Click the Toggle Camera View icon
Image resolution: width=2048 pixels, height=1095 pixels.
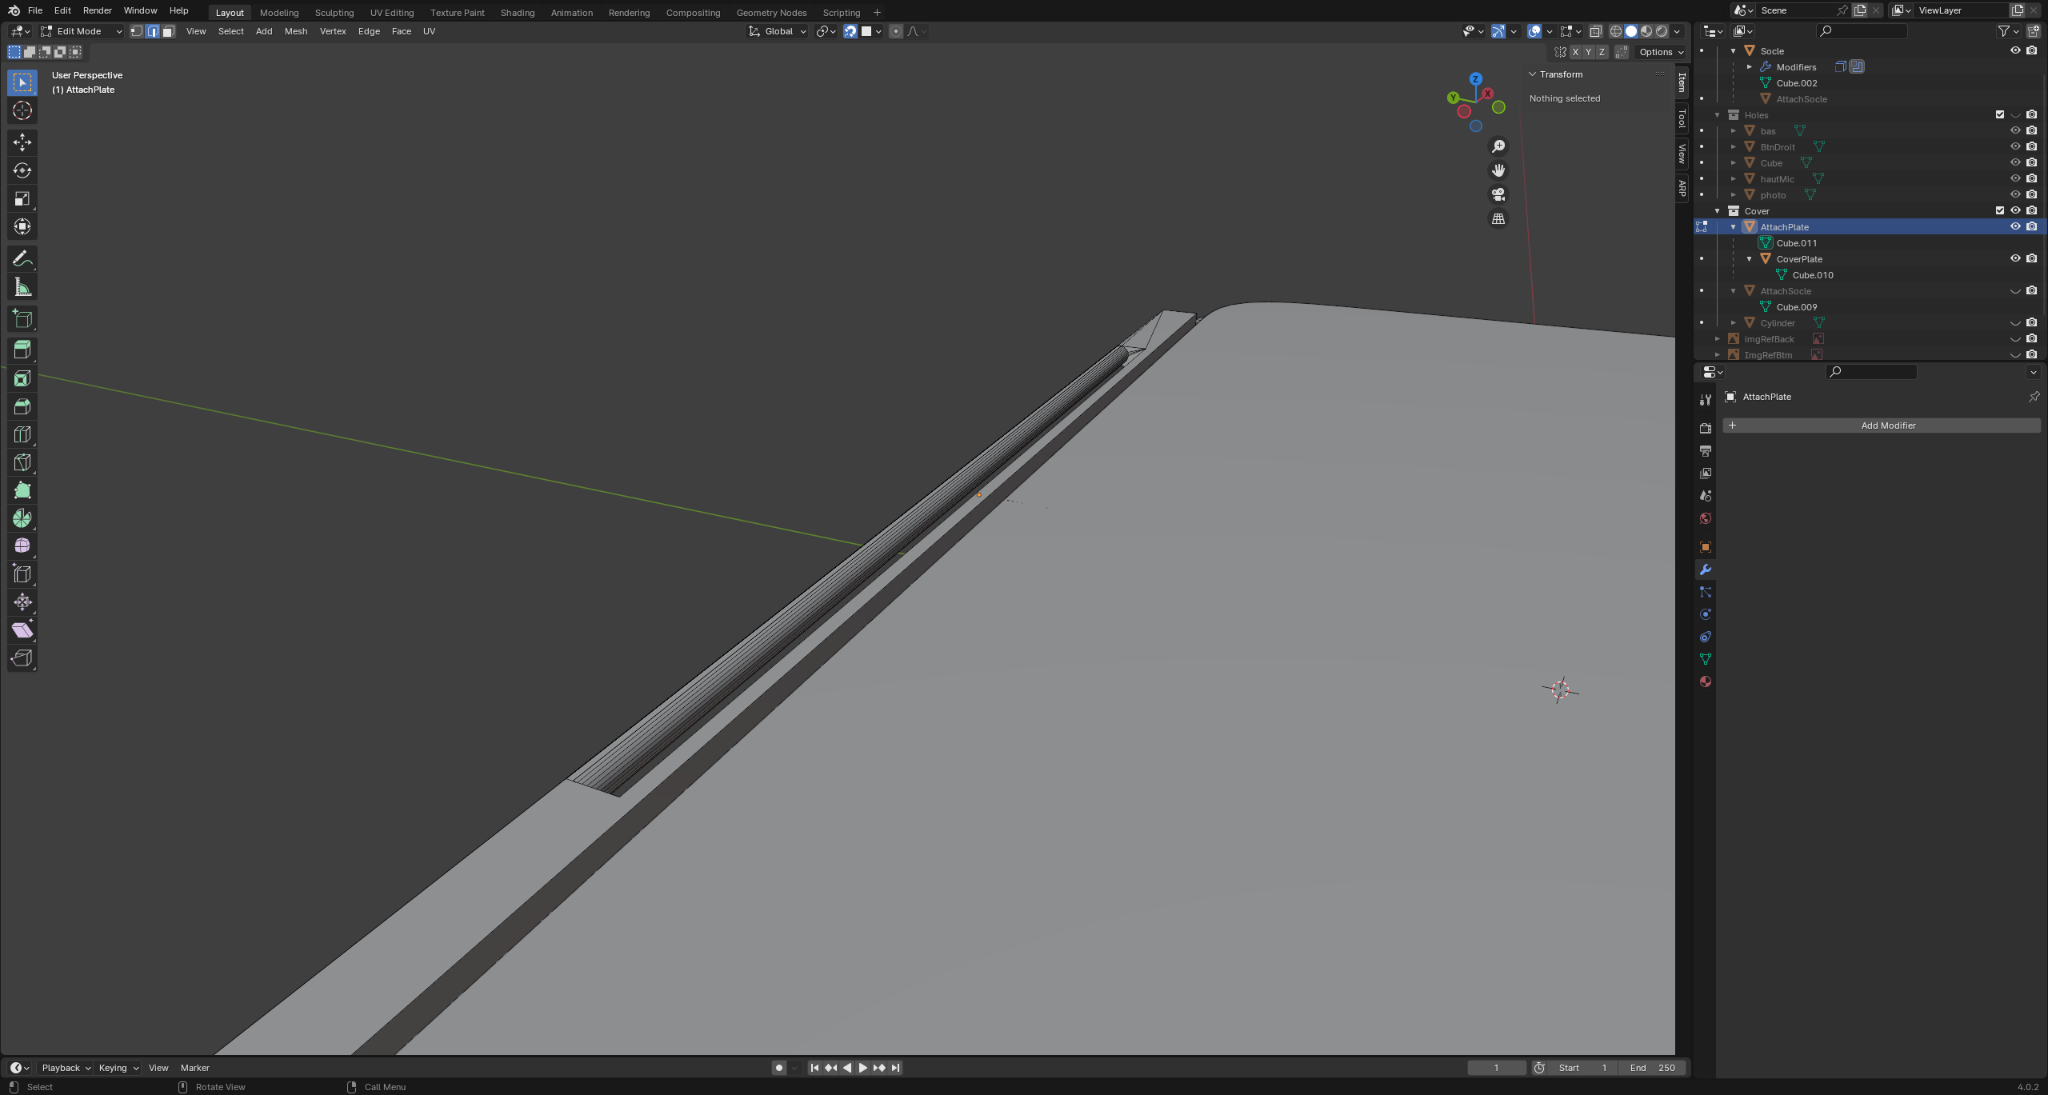(1498, 194)
